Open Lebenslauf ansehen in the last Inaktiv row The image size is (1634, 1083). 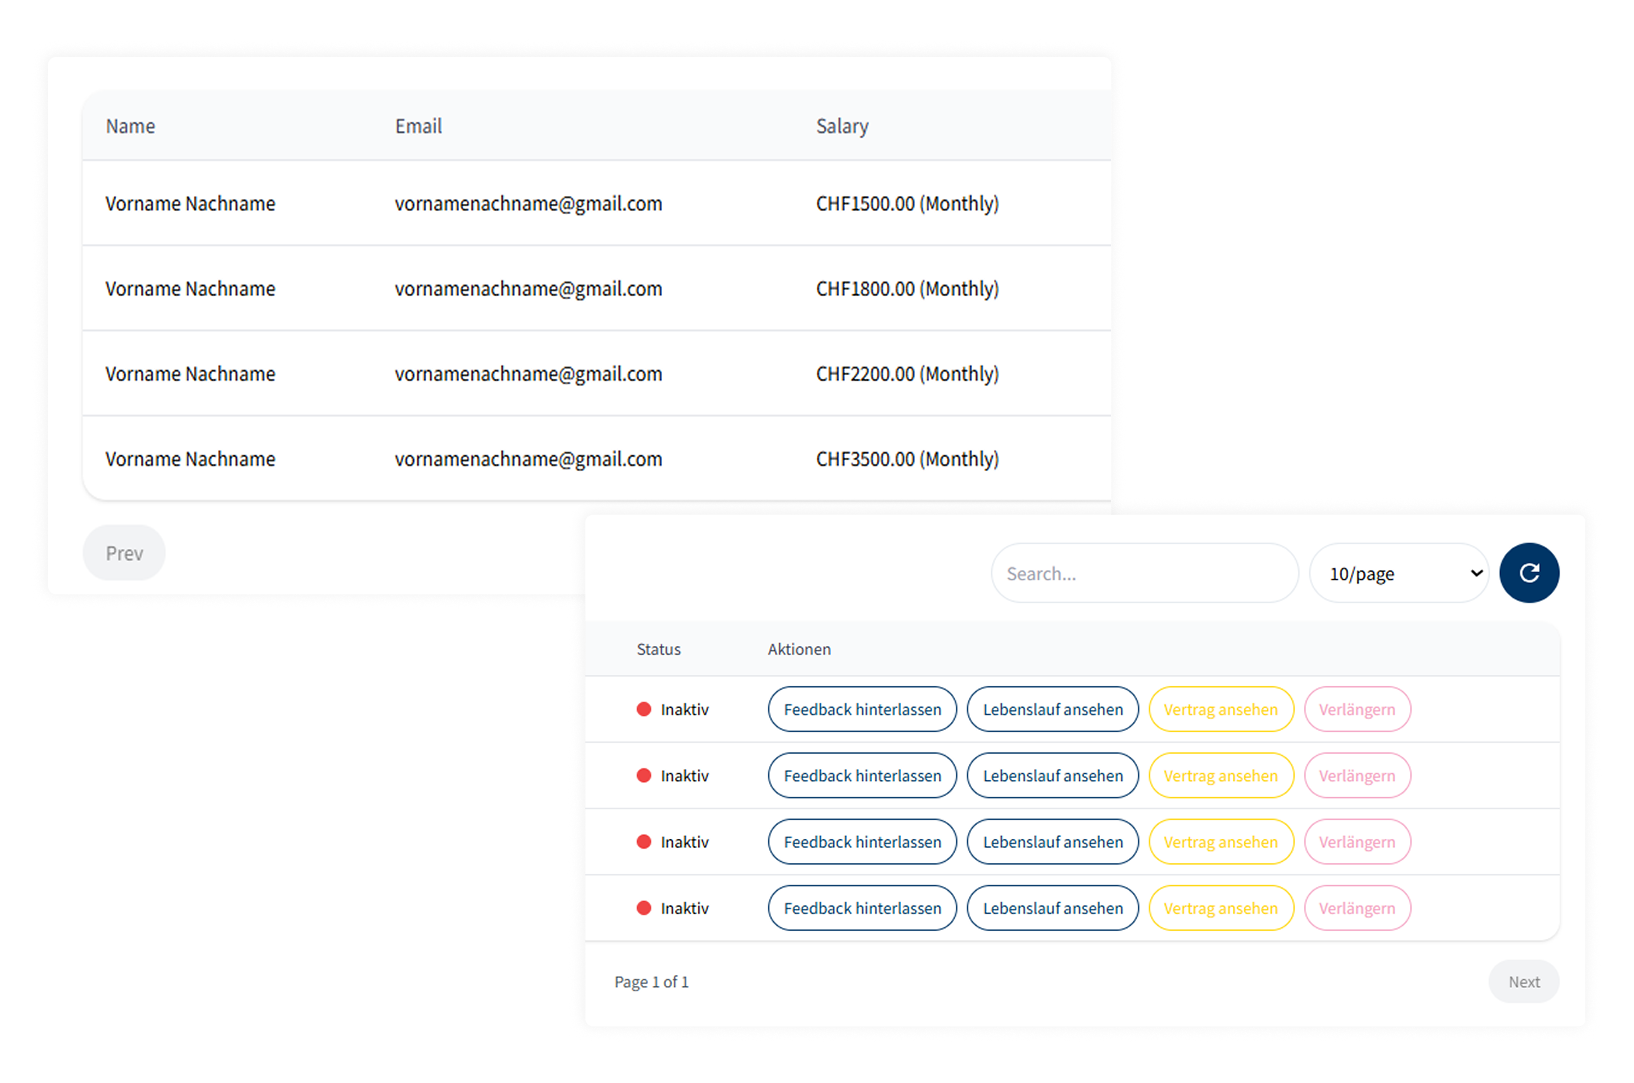1053,908
